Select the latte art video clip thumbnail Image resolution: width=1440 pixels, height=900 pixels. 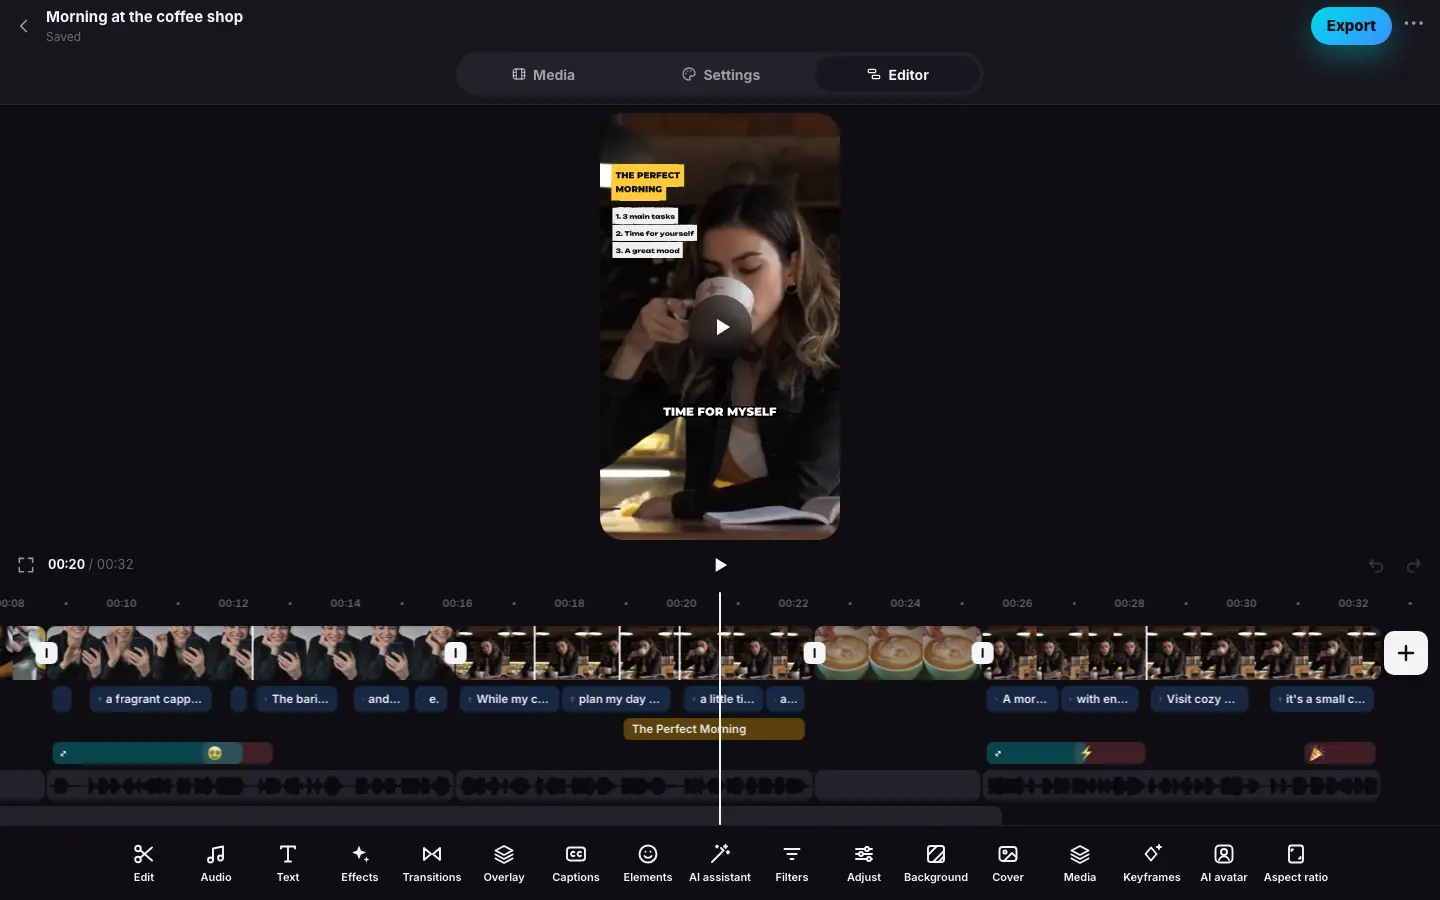[898, 653]
